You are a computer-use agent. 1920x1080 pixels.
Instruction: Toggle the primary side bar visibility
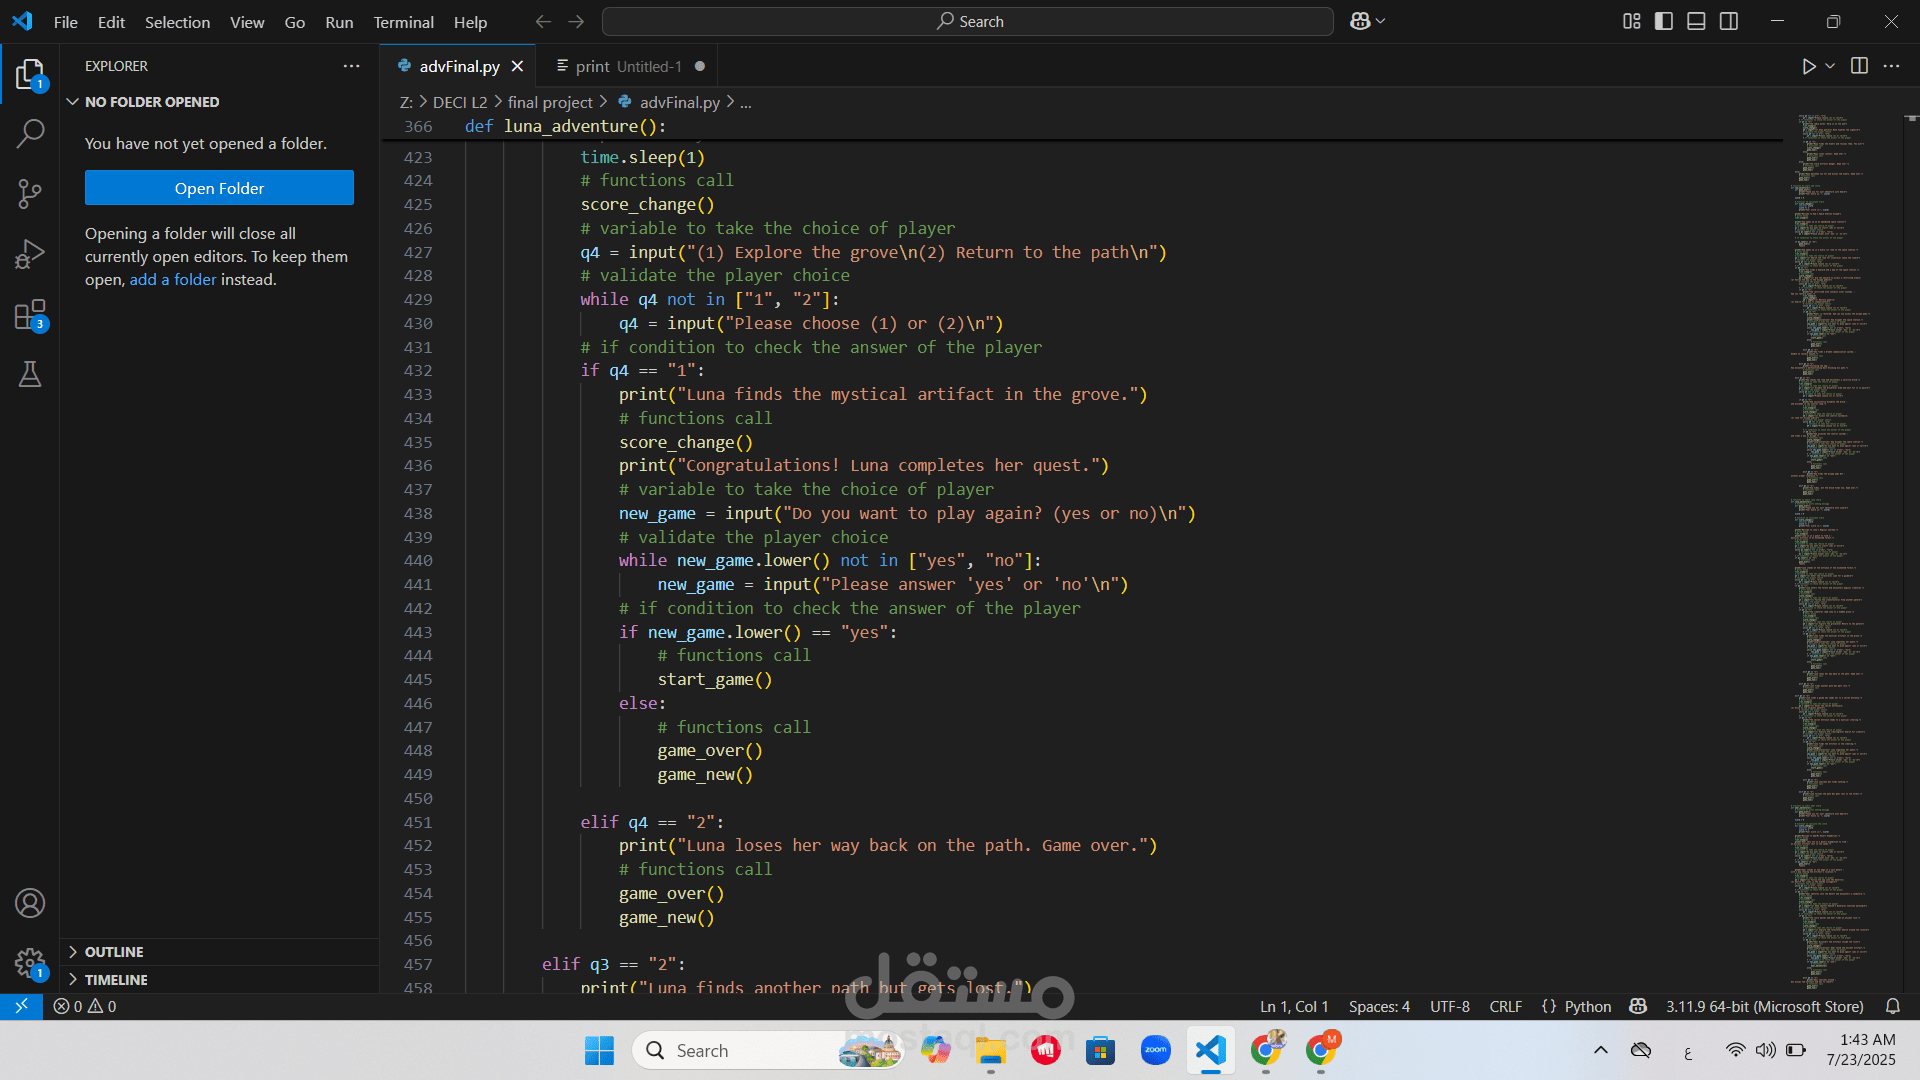pos(1664,21)
